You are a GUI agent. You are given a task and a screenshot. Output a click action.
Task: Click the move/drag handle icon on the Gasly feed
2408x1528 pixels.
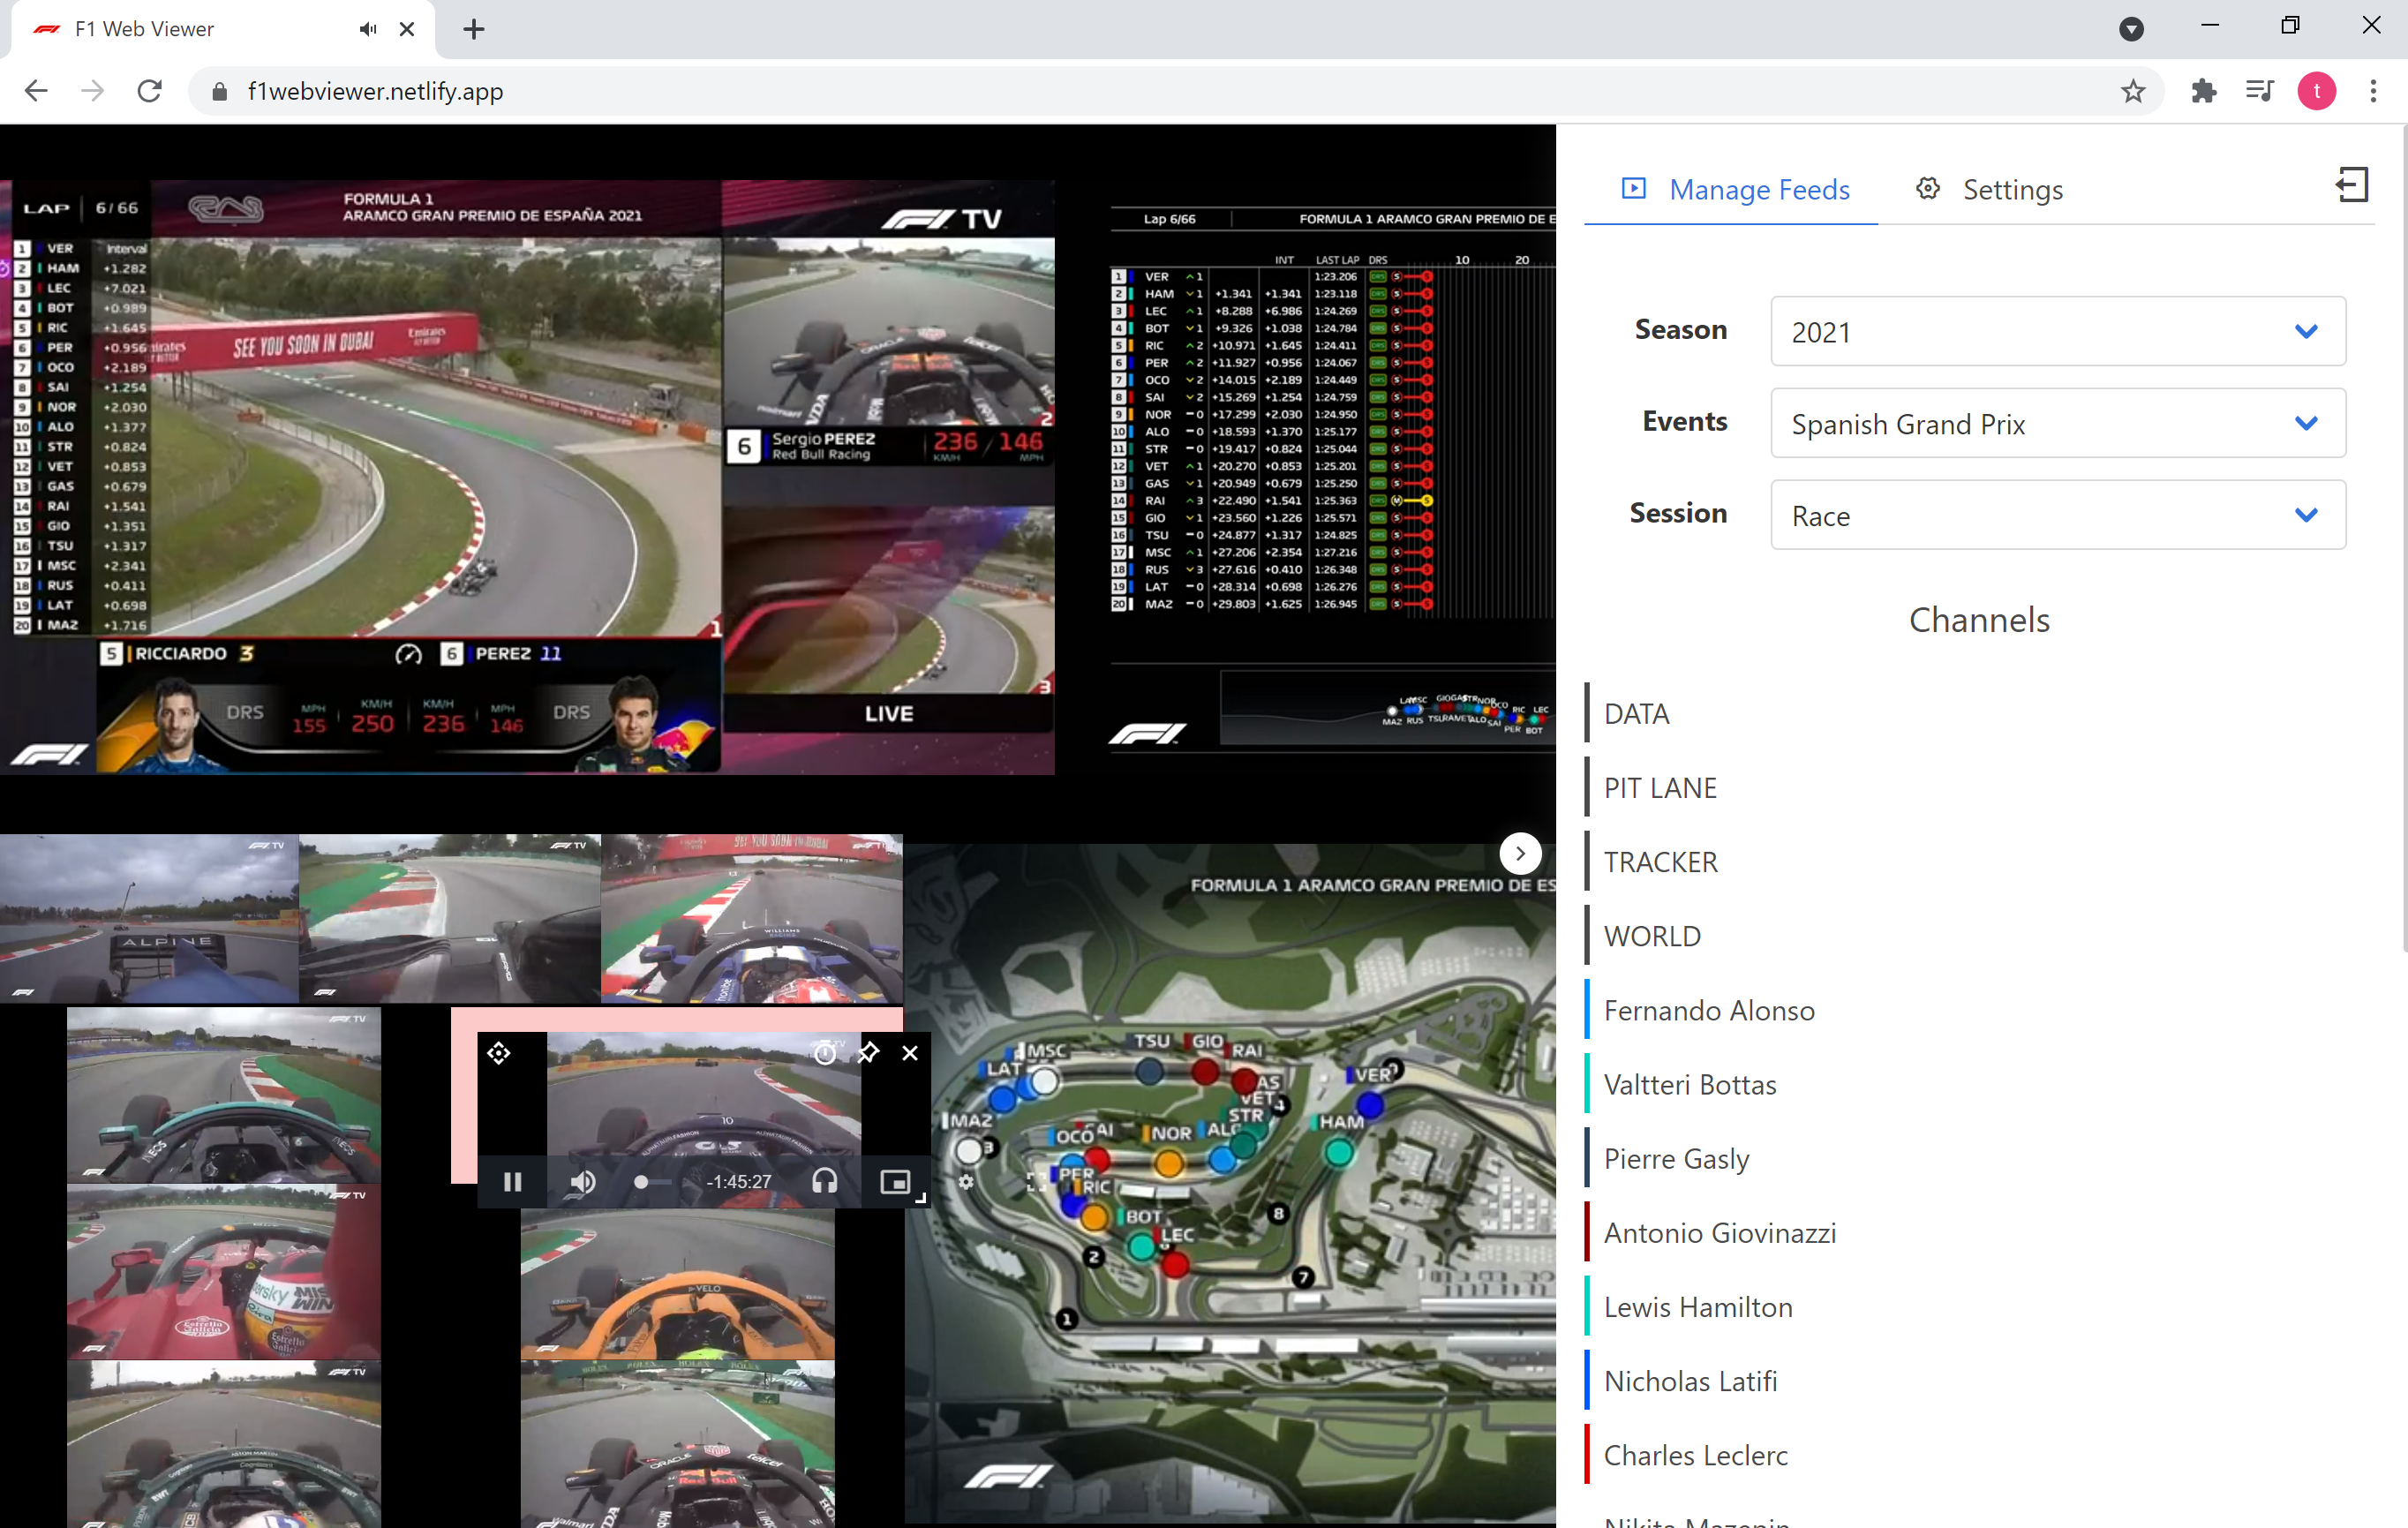[x=499, y=1052]
